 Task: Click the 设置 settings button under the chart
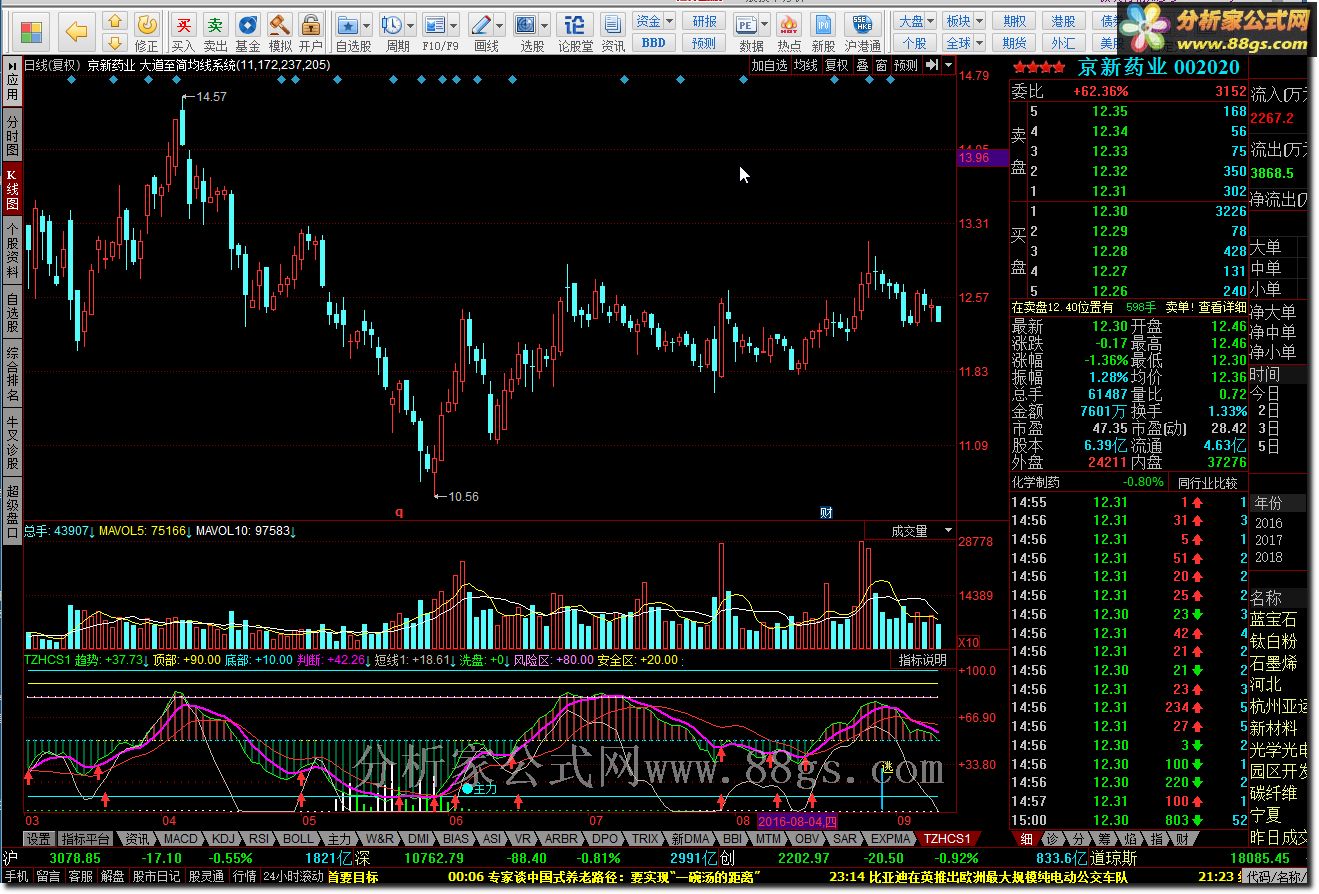(x=38, y=839)
